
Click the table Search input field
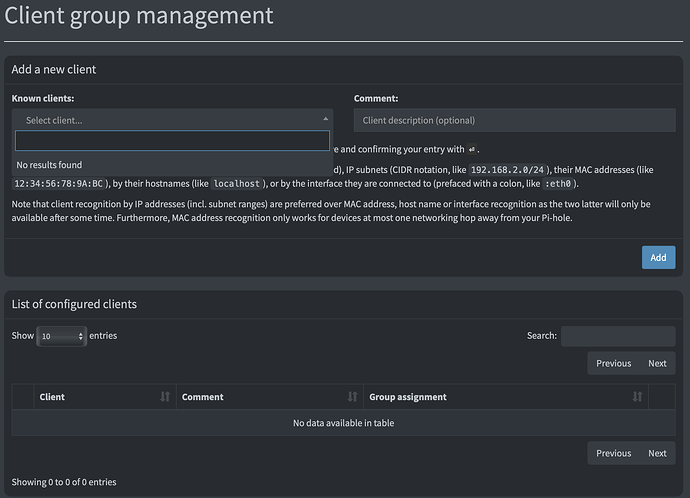617,336
